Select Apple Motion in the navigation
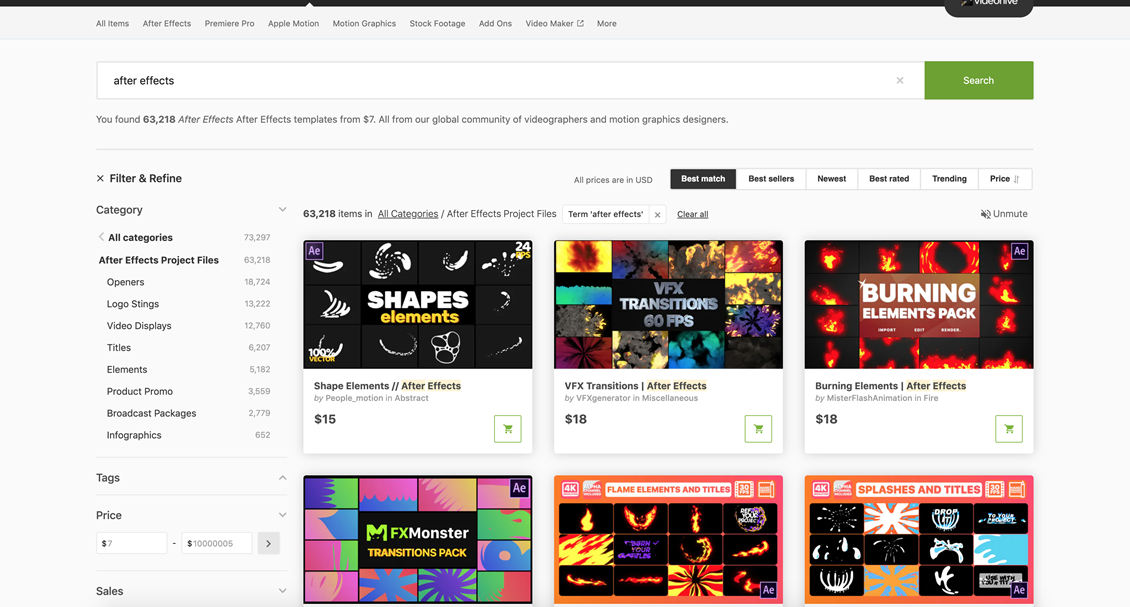The image size is (1130, 607). click(293, 24)
